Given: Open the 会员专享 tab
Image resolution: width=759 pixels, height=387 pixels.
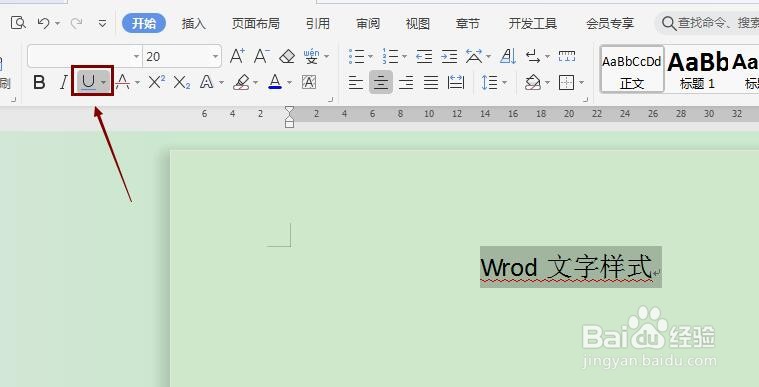Looking at the screenshot, I should (610, 23).
